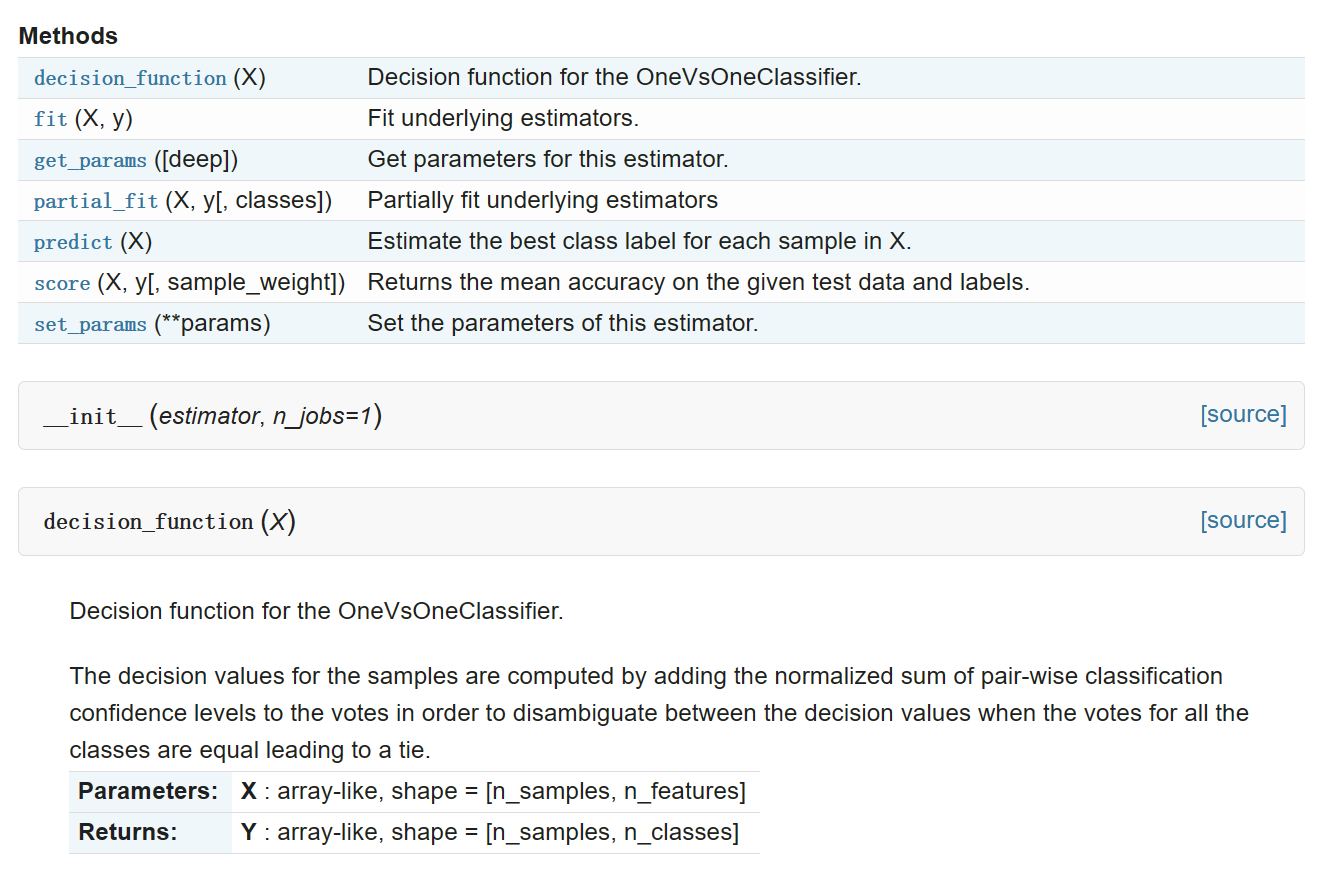The height and width of the screenshot is (874, 1330).
Task: Click the 'Fit underlying estimators.' description
Action: (x=503, y=118)
